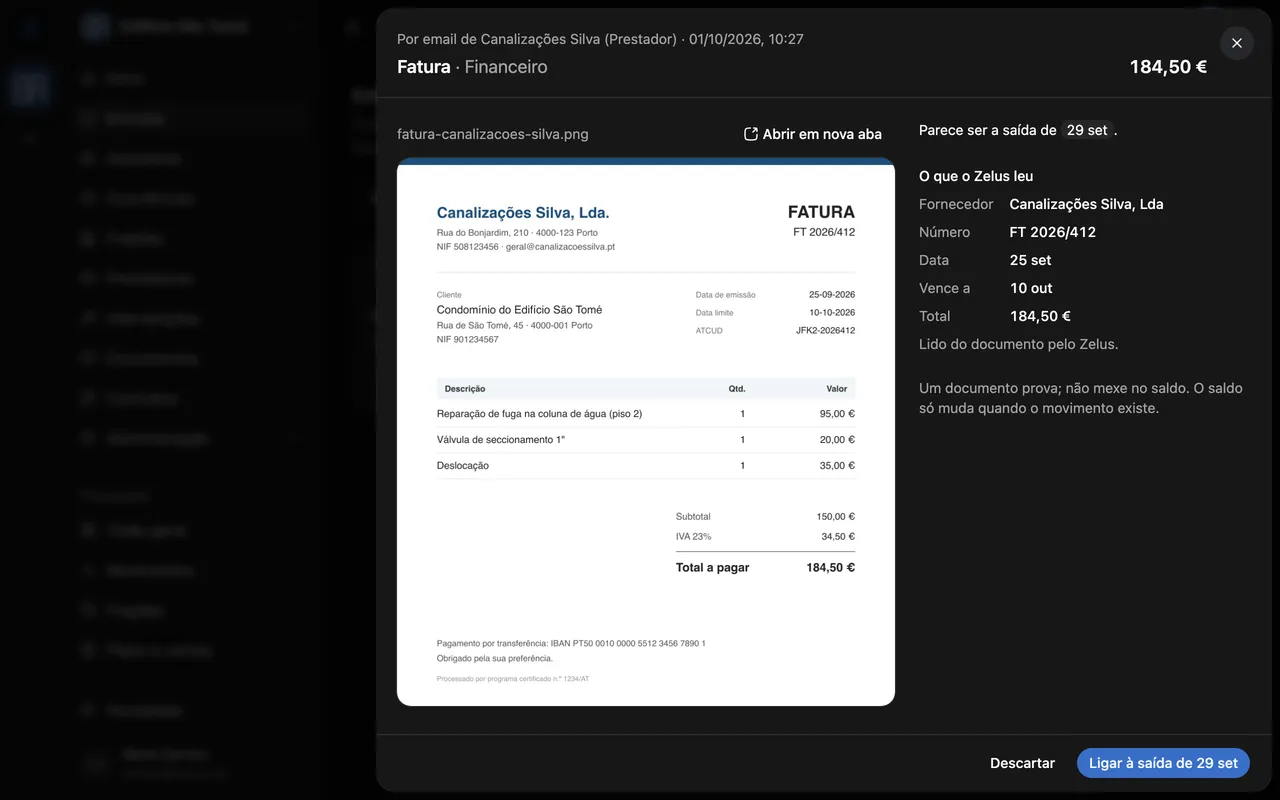This screenshot has height=800, width=1280.
Task: Click the ATCUD code JFK2-2026412
Action: pyautogui.click(x=825, y=331)
